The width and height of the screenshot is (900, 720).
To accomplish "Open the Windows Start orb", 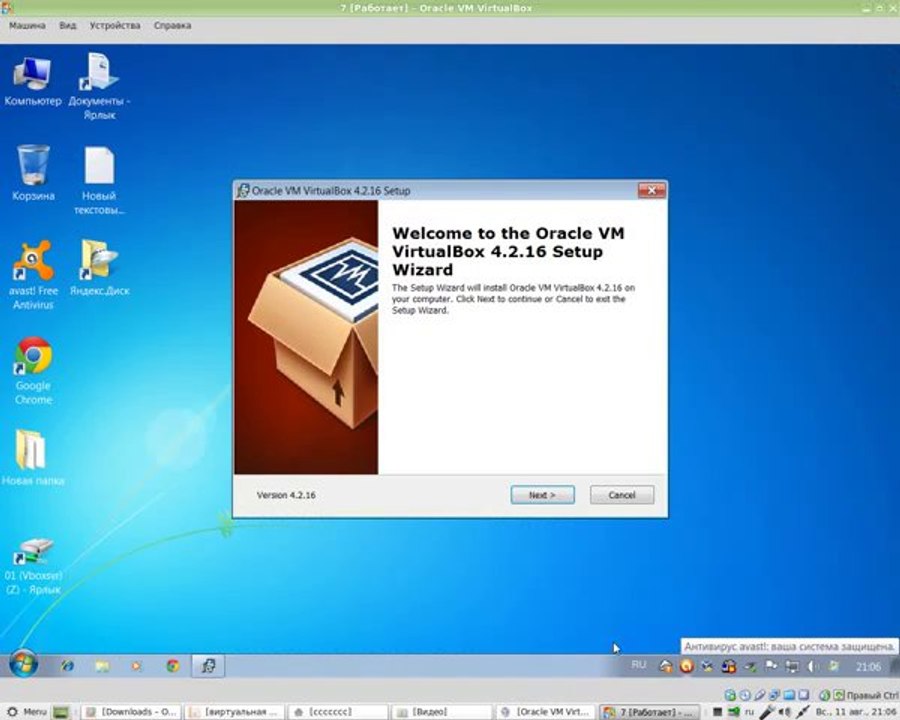I will point(24,665).
